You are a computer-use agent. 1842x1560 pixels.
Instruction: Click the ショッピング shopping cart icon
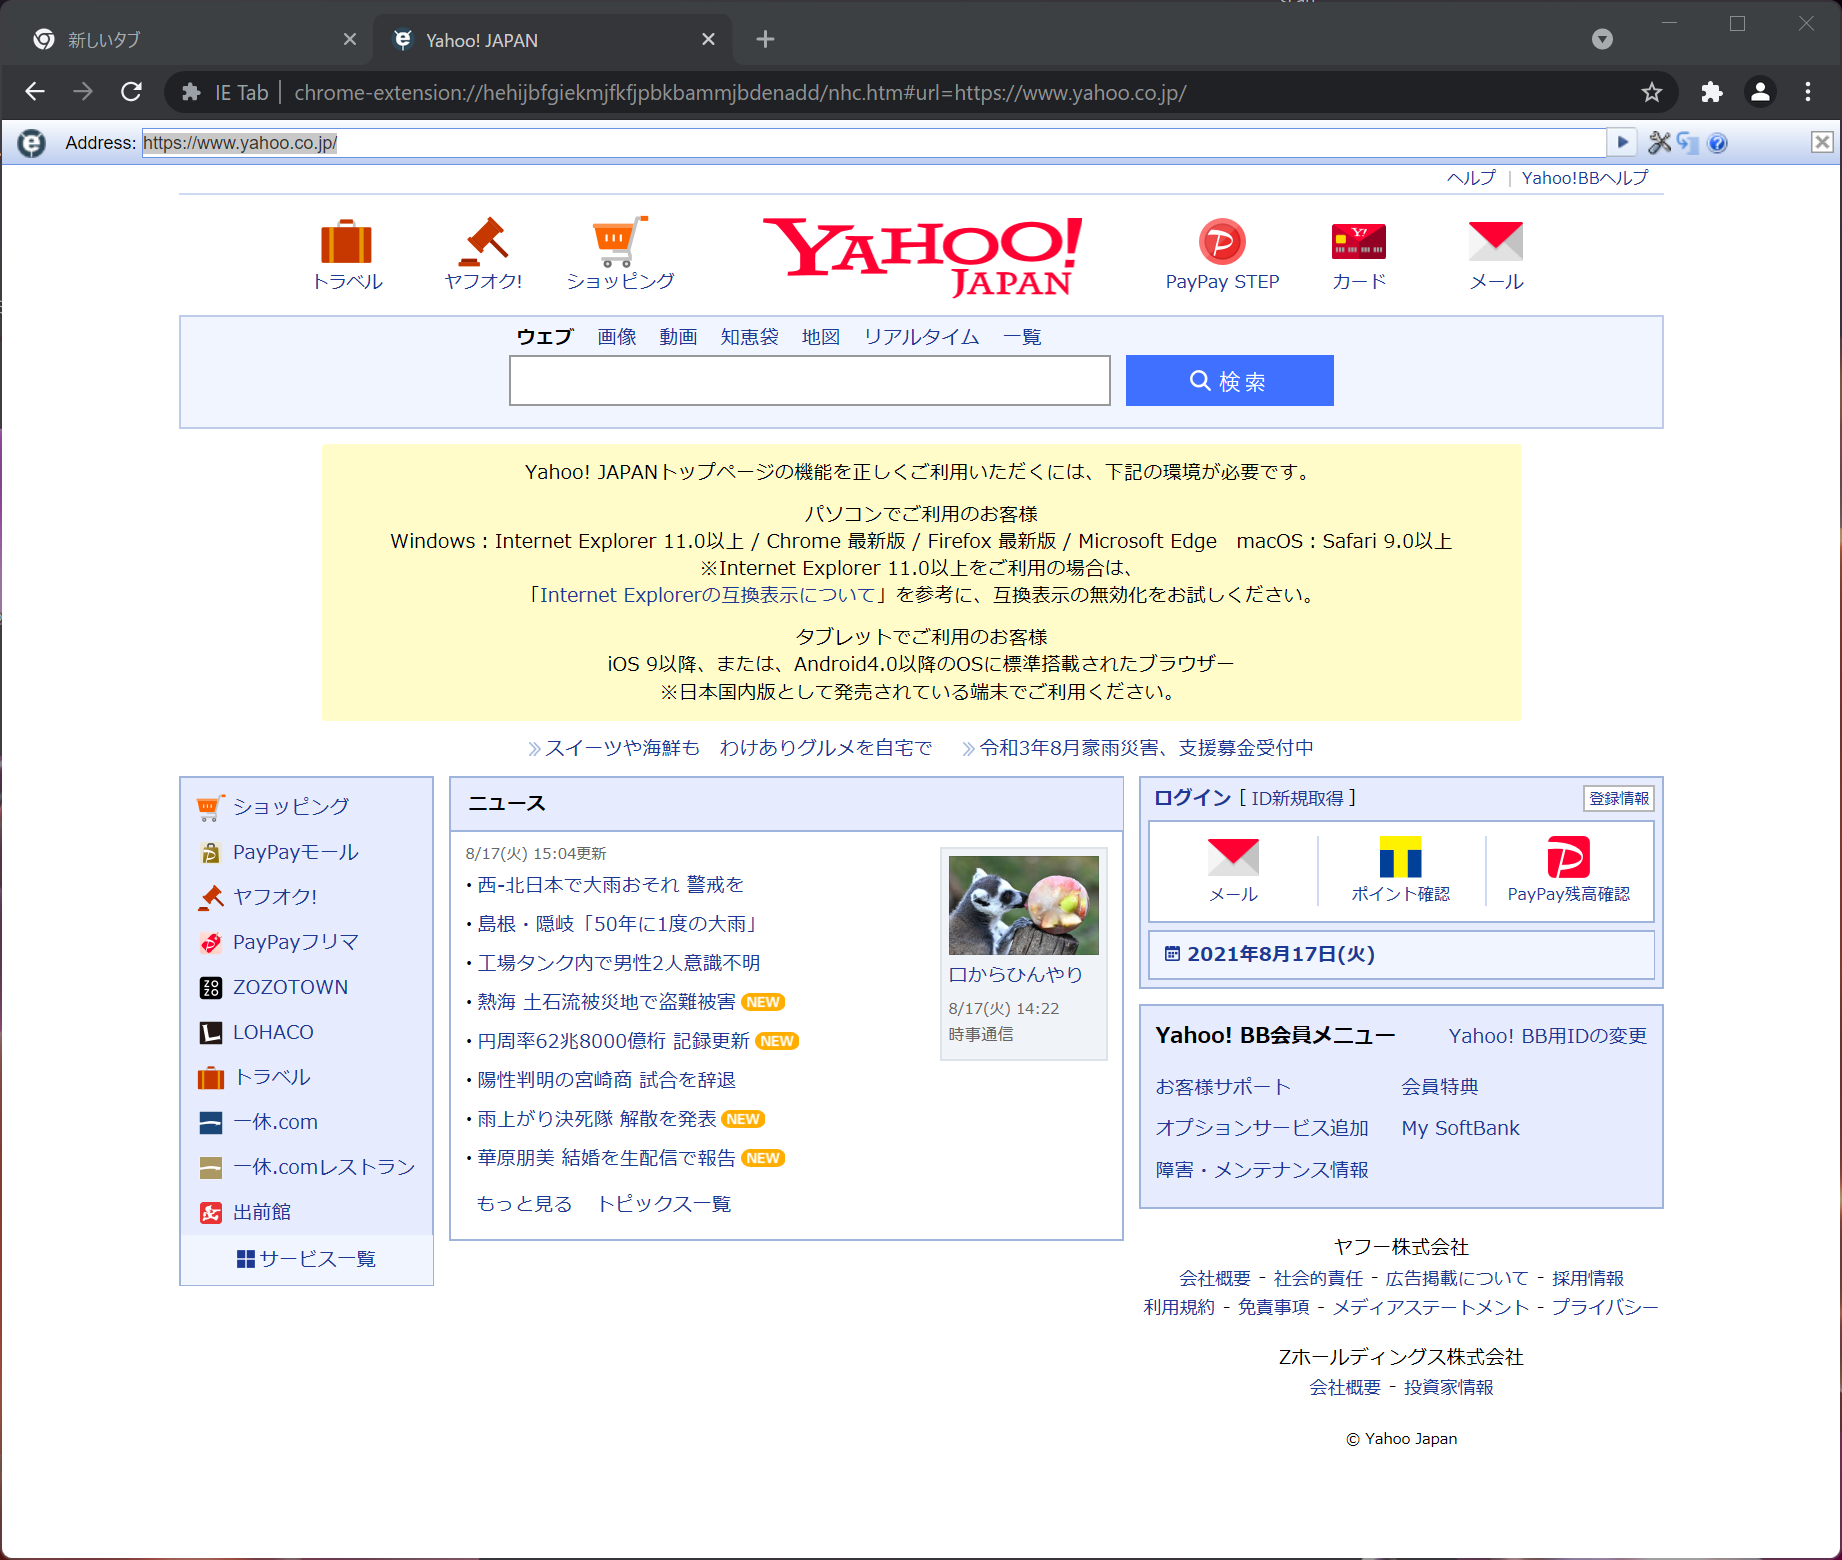619,242
